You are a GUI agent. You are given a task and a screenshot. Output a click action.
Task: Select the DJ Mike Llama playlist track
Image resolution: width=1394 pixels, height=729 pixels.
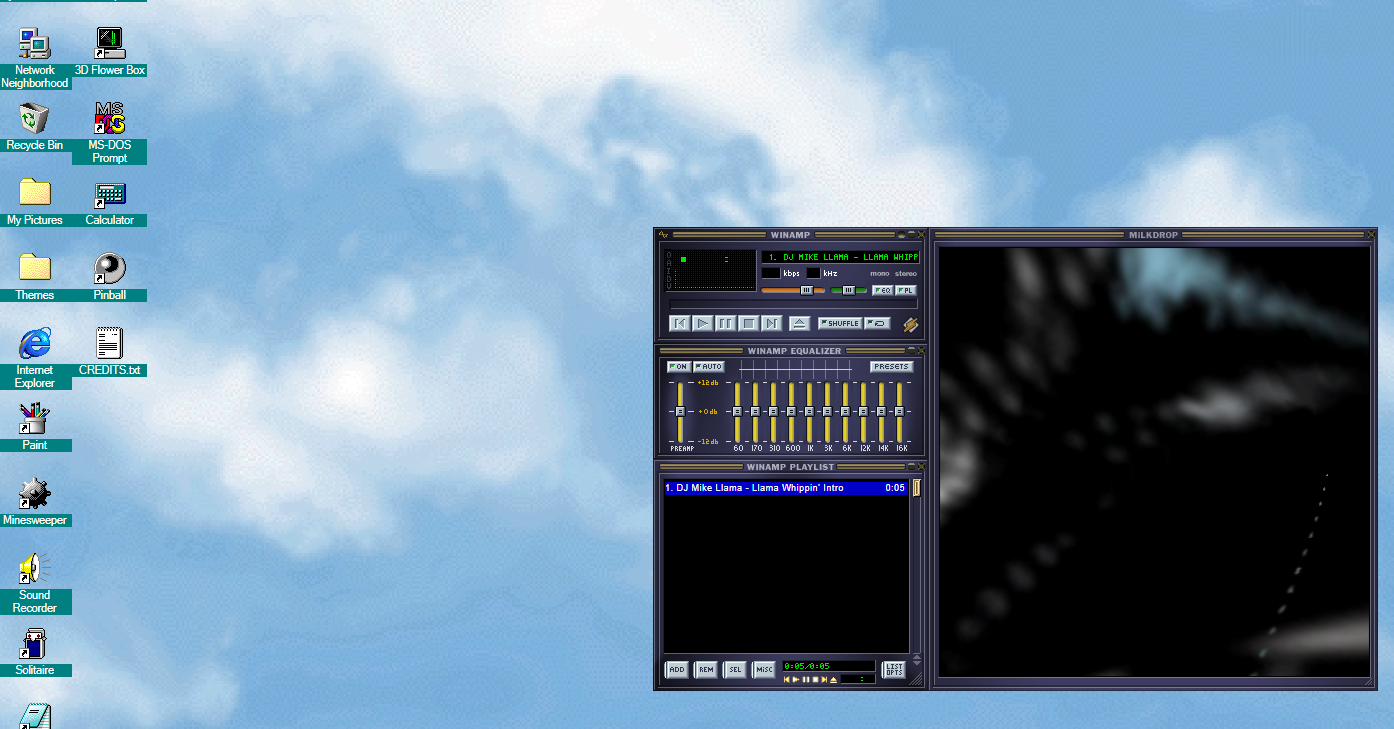point(785,488)
